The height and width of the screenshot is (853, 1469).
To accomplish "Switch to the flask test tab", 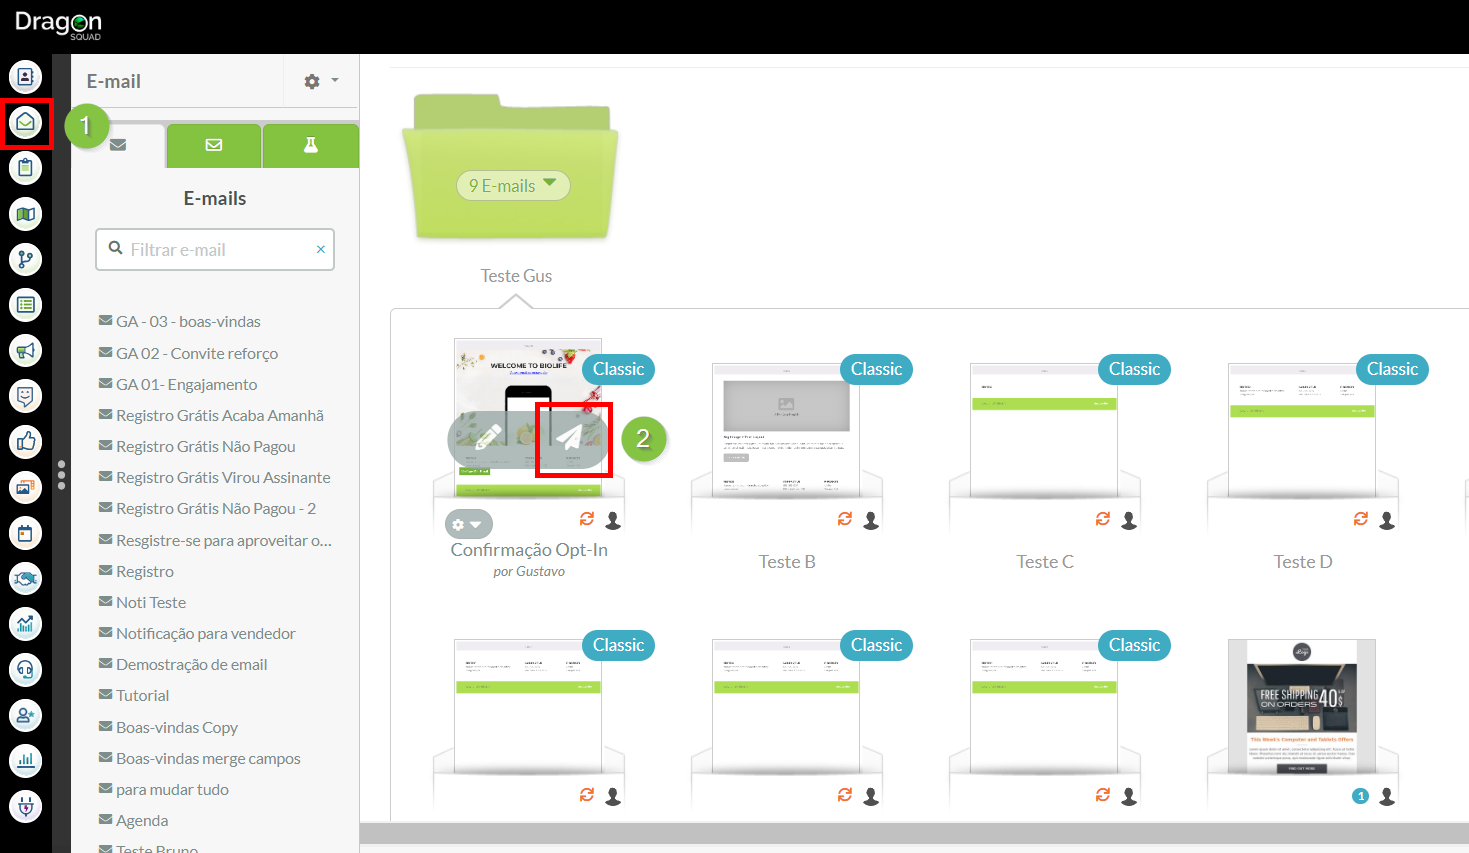I will 311,145.
